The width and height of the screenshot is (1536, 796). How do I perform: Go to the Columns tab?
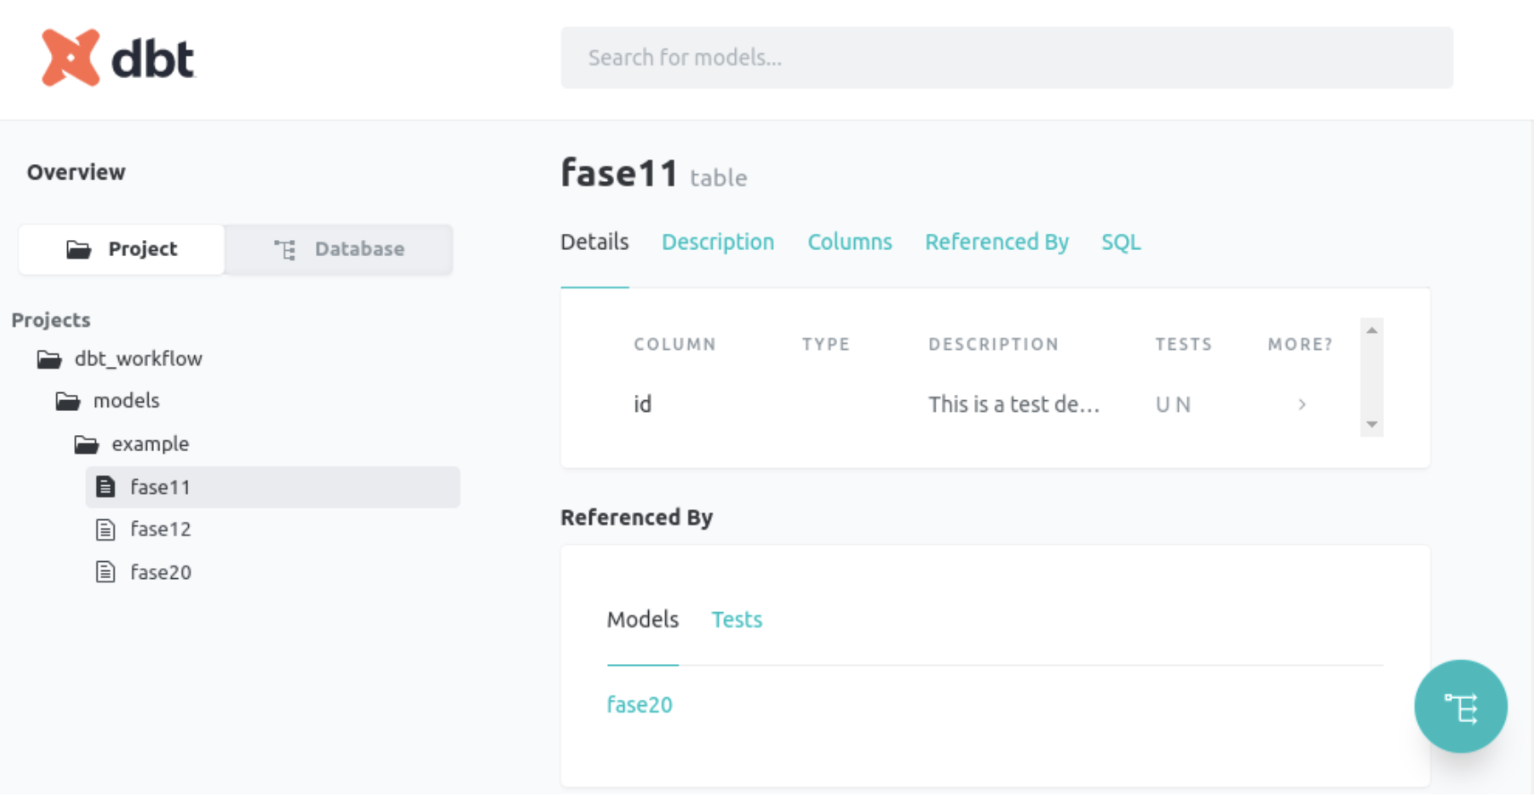pos(850,242)
